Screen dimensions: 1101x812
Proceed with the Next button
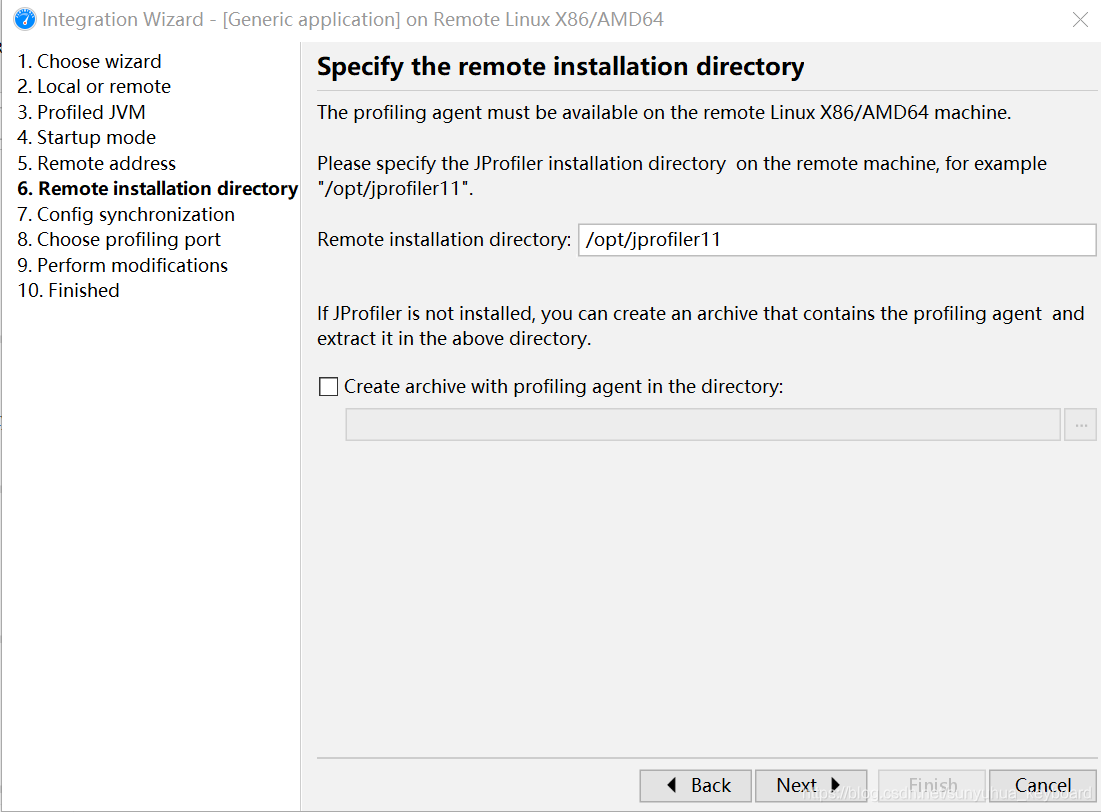(811, 785)
